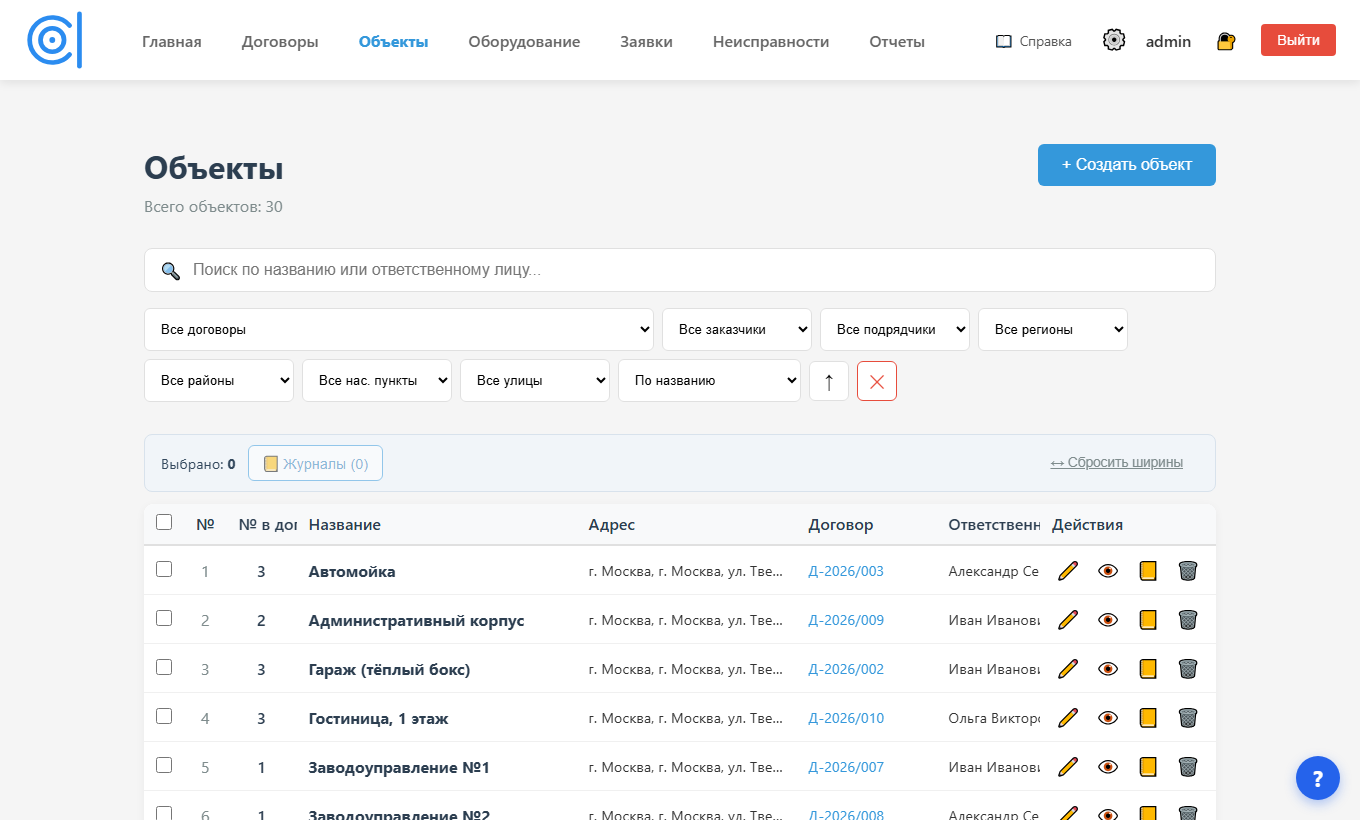Focus the search by name field
Viewport: 1360px width, 820px height.
coord(680,270)
